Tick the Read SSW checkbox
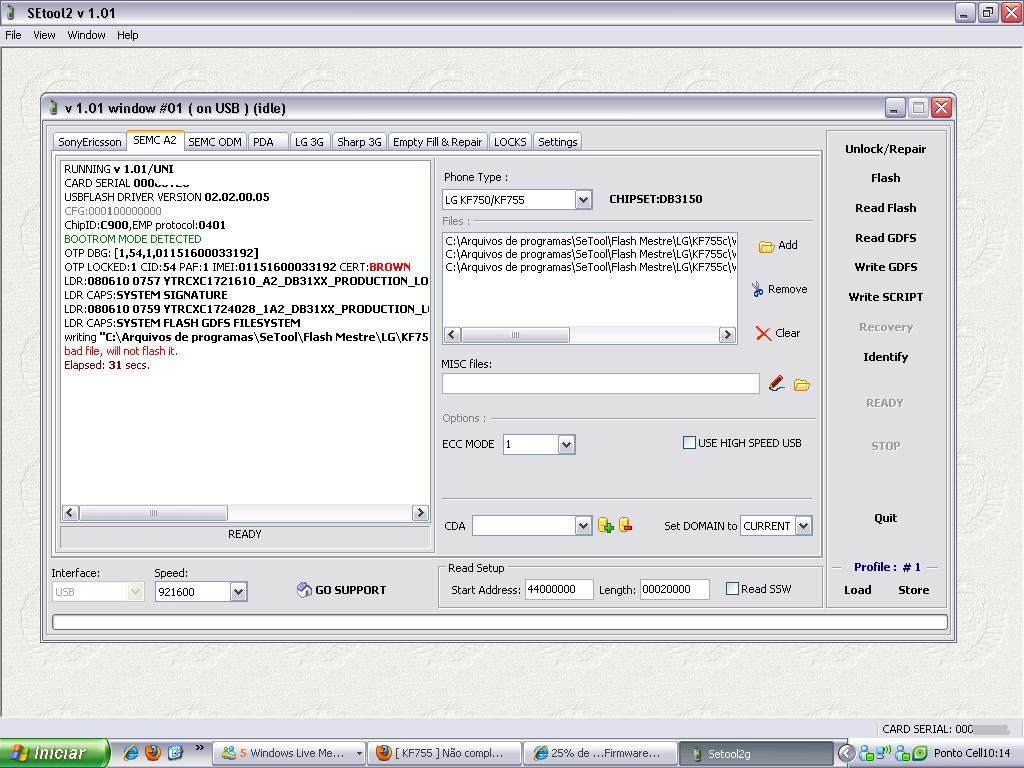Image resolution: width=1024 pixels, height=768 pixels. coord(732,589)
